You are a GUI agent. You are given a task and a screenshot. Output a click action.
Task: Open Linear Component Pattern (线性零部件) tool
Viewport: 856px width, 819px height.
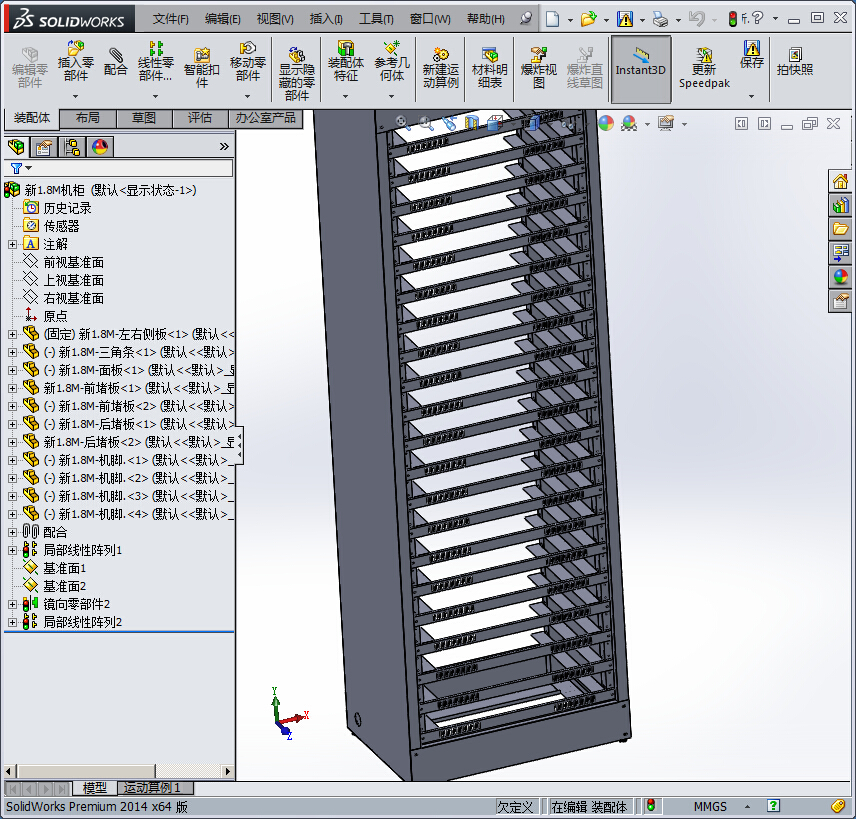pyautogui.click(x=156, y=61)
